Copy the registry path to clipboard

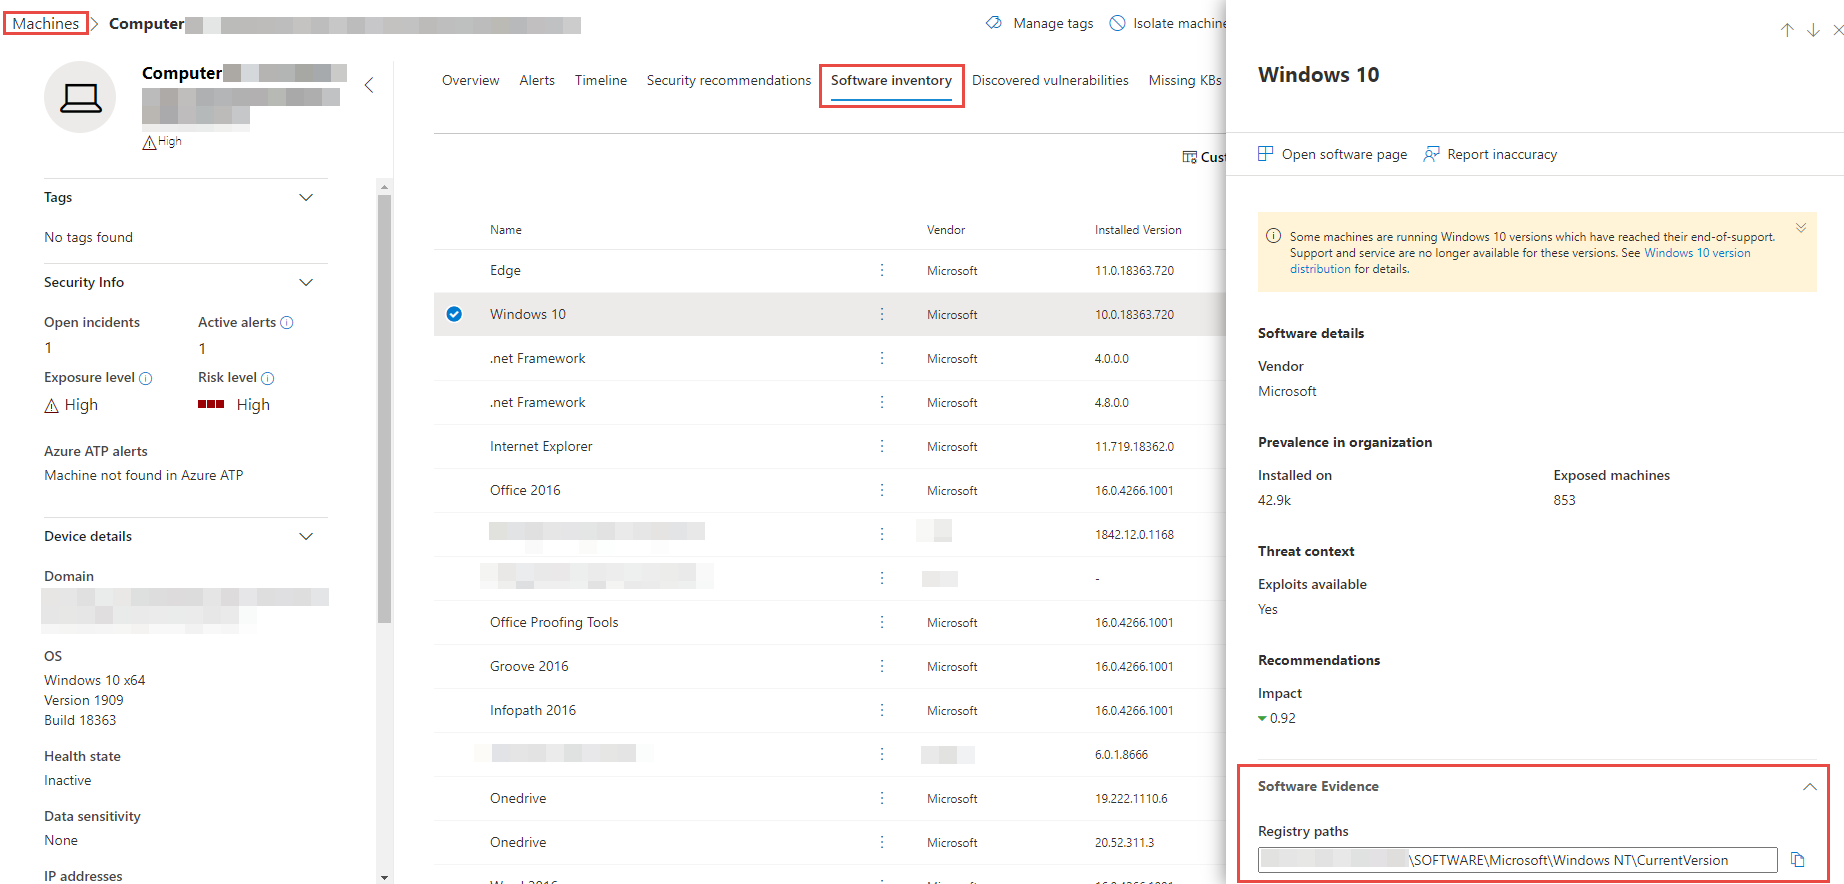[x=1797, y=860]
